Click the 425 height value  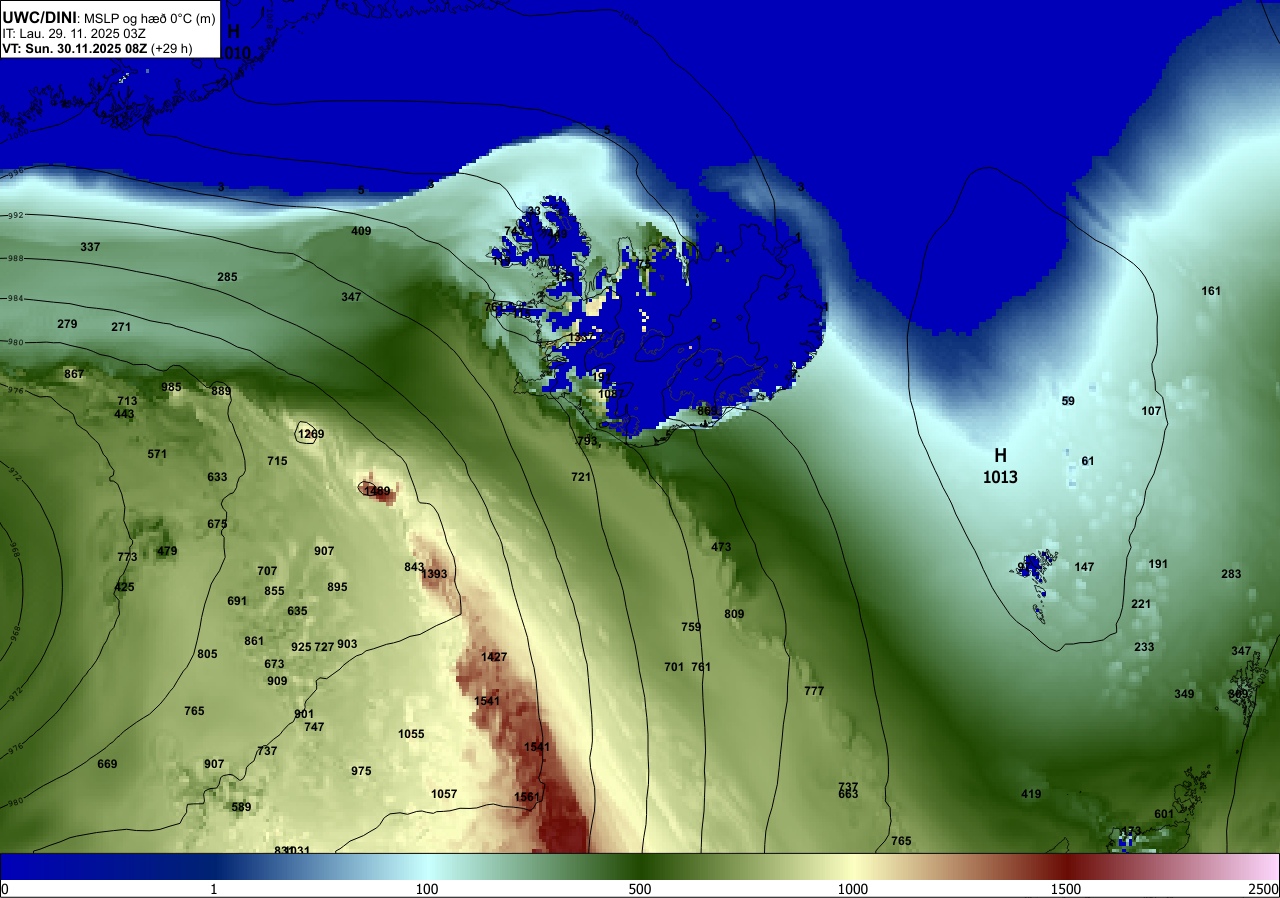click(x=124, y=587)
